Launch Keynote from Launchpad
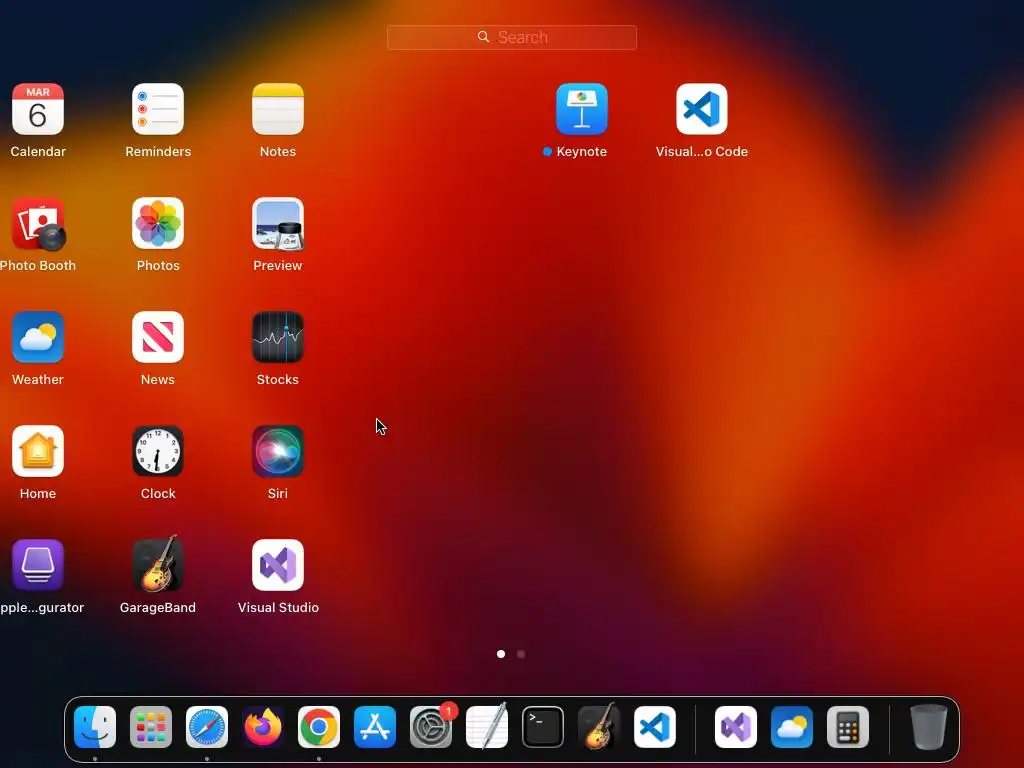This screenshot has height=768, width=1024. pos(581,109)
